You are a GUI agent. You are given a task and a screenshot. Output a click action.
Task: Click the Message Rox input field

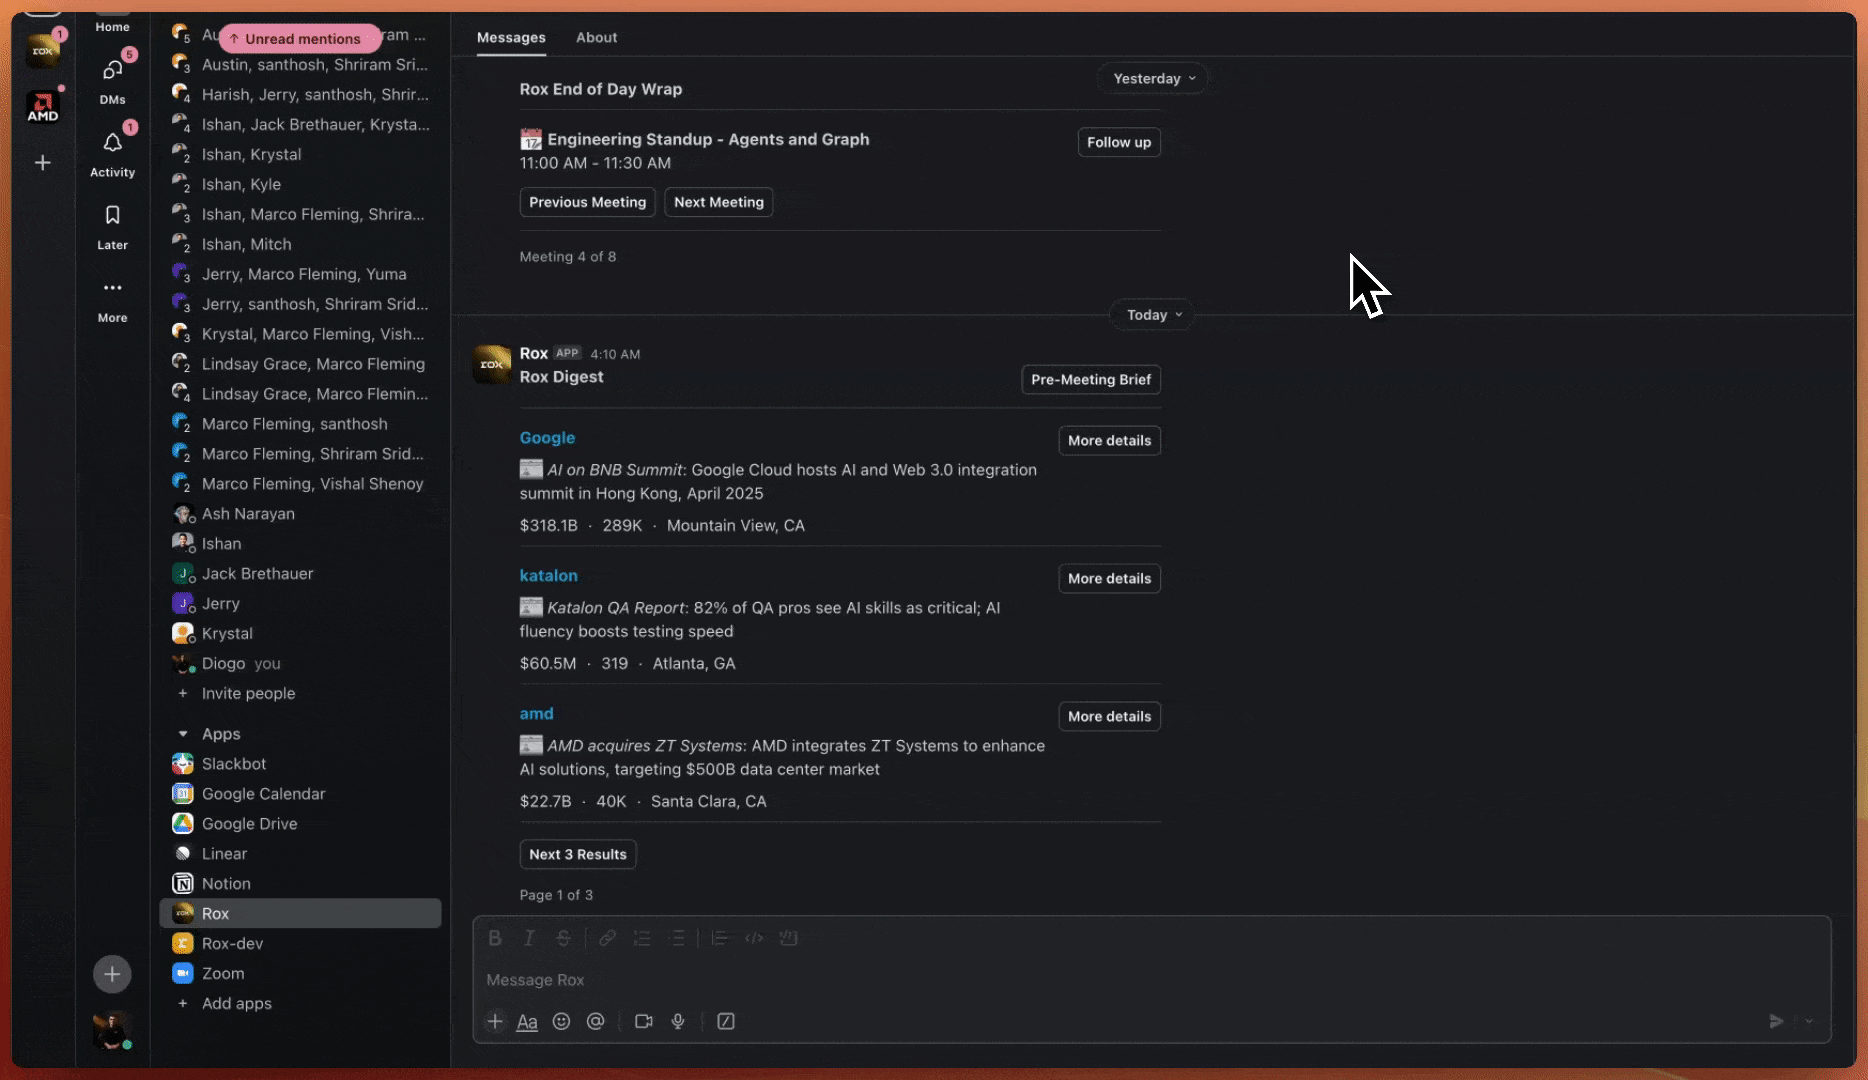pyautogui.click(x=1100, y=980)
